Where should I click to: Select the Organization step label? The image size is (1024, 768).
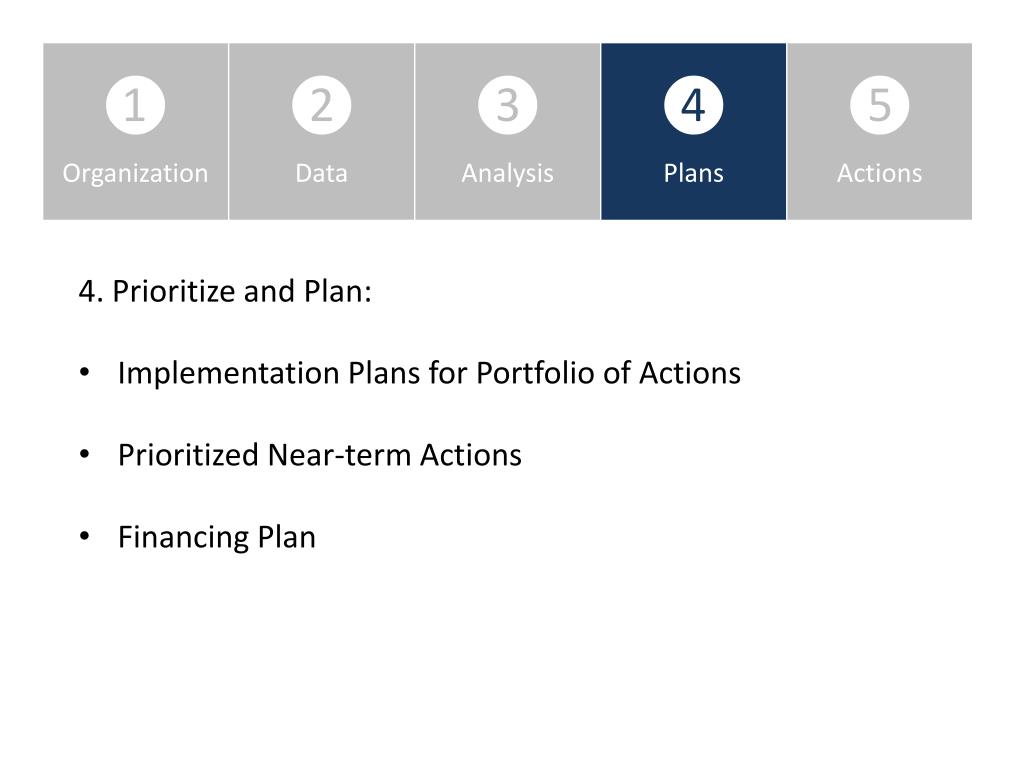coord(135,174)
